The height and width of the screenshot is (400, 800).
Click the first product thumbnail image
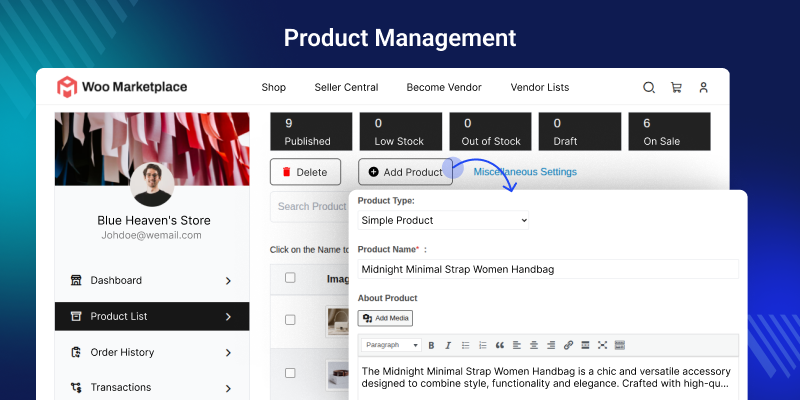click(337, 321)
